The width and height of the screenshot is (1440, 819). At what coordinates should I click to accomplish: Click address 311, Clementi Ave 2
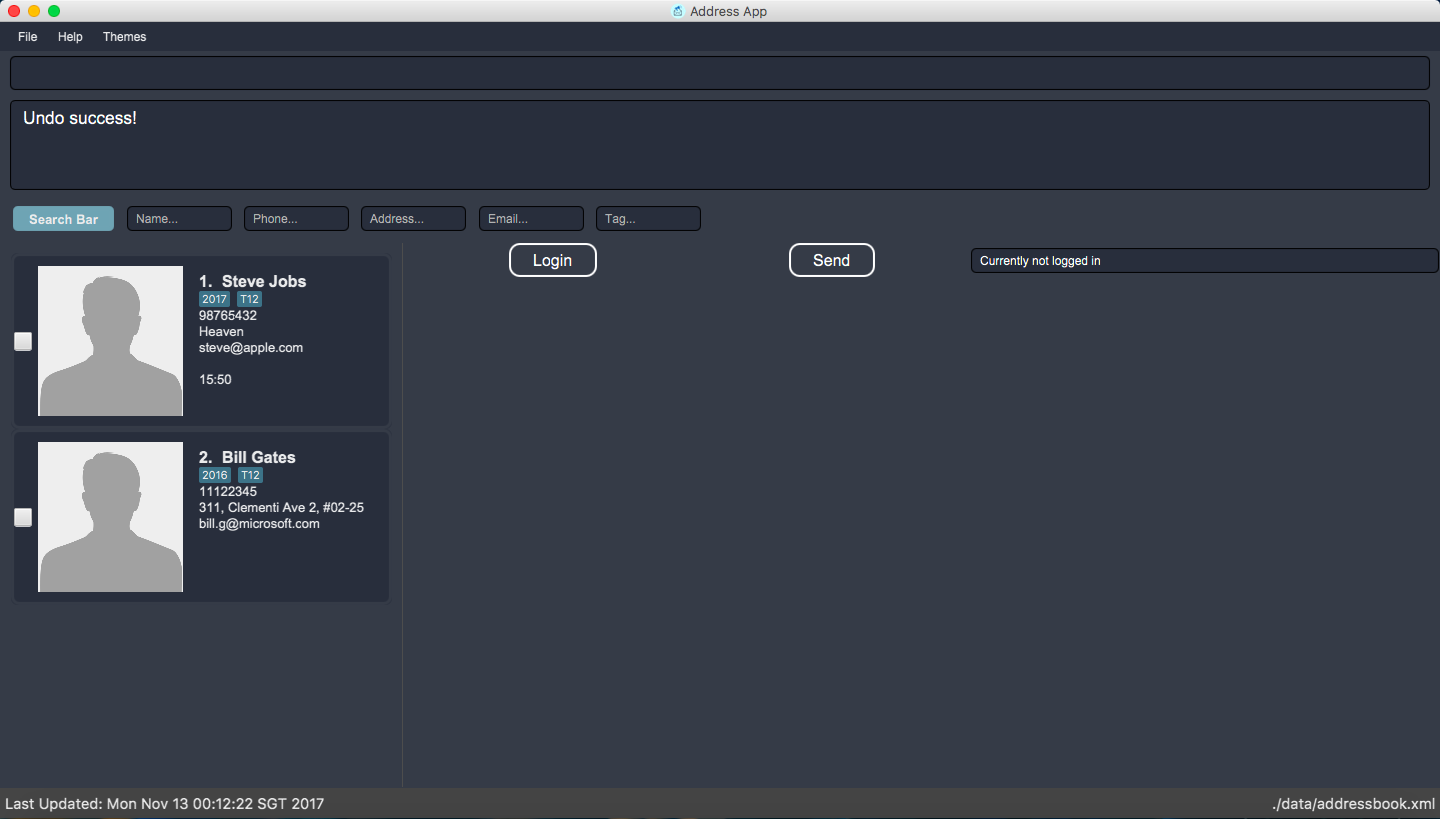tap(281, 508)
